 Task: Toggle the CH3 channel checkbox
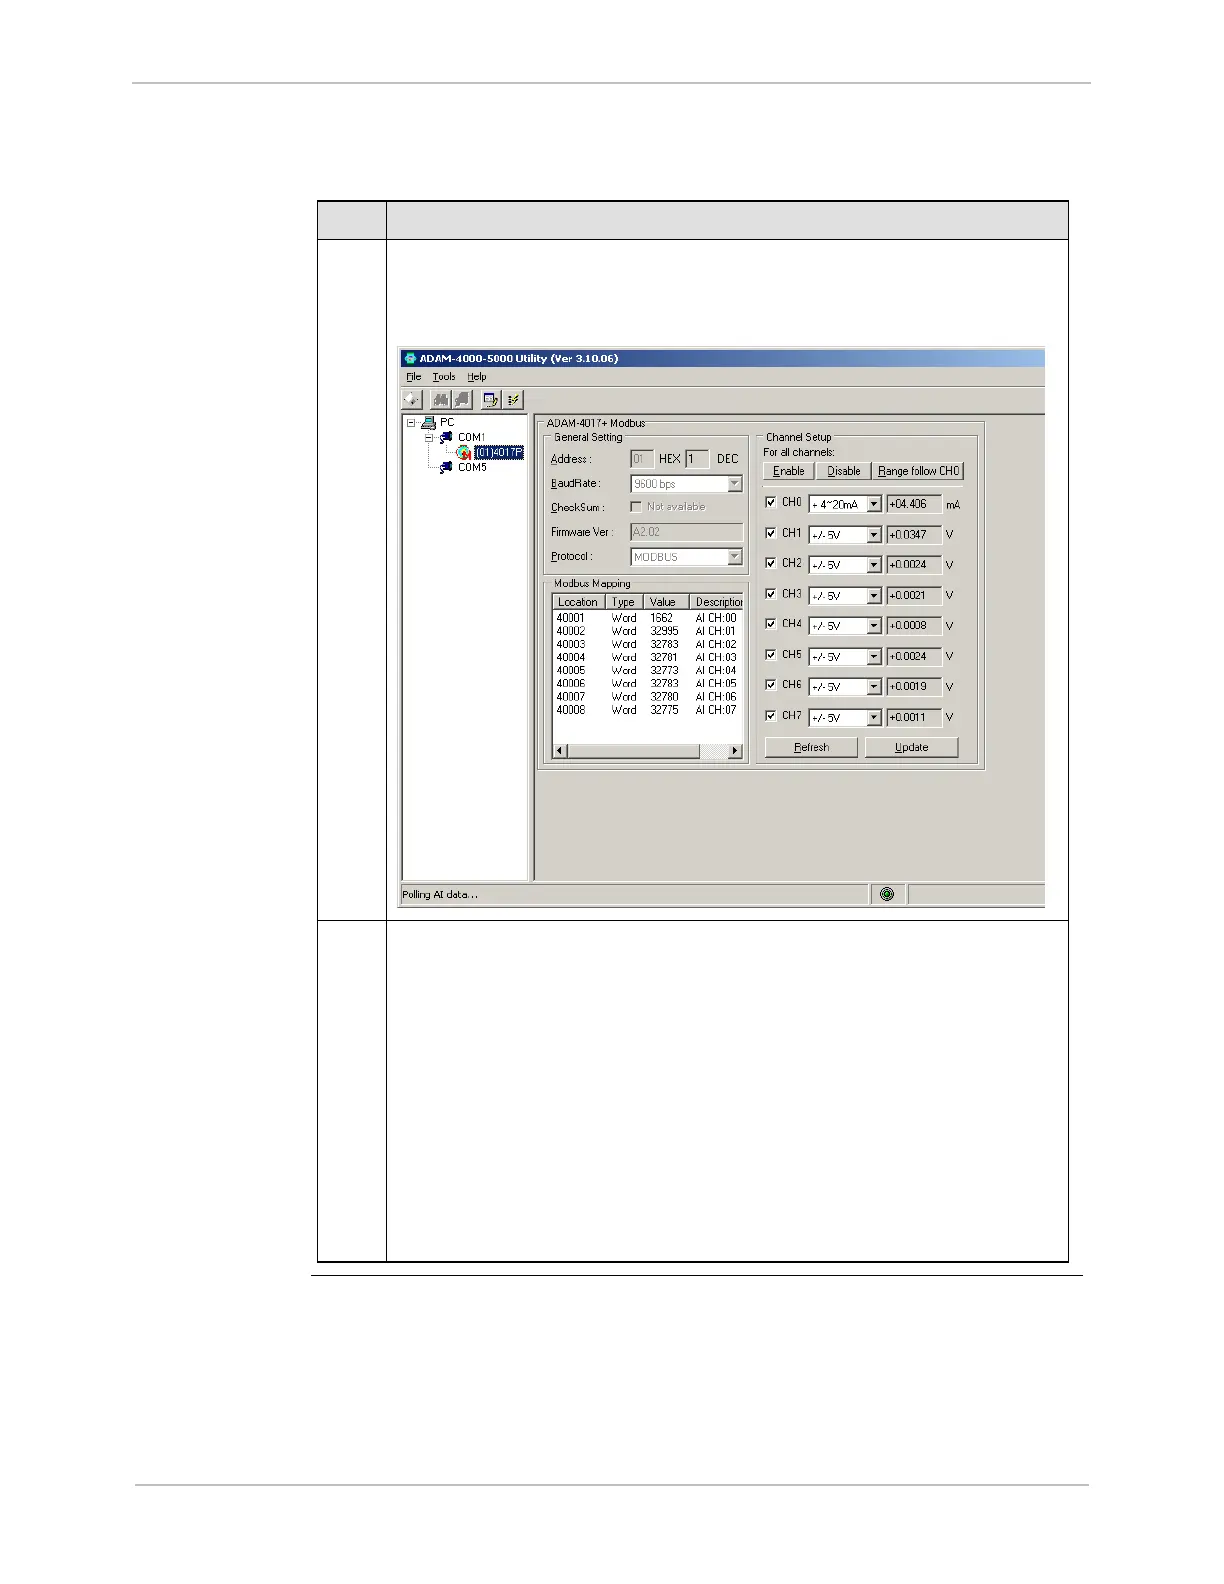click(x=770, y=593)
